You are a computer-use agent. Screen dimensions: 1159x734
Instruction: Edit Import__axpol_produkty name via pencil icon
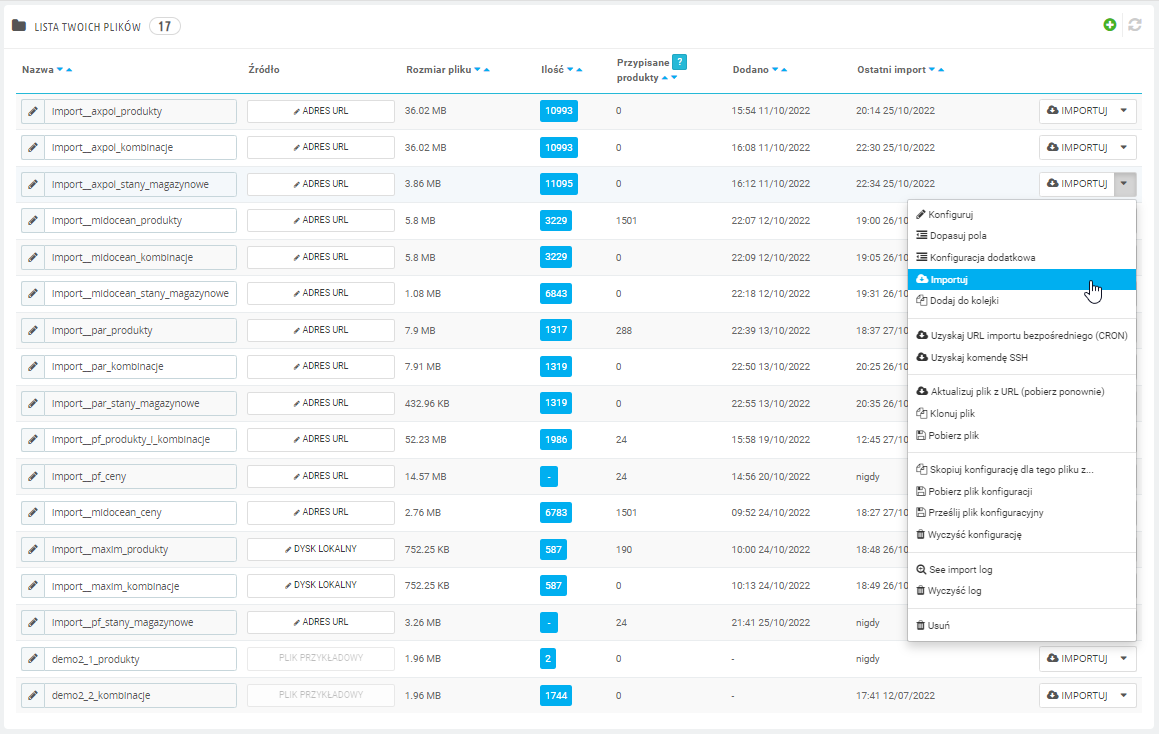[32, 111]
